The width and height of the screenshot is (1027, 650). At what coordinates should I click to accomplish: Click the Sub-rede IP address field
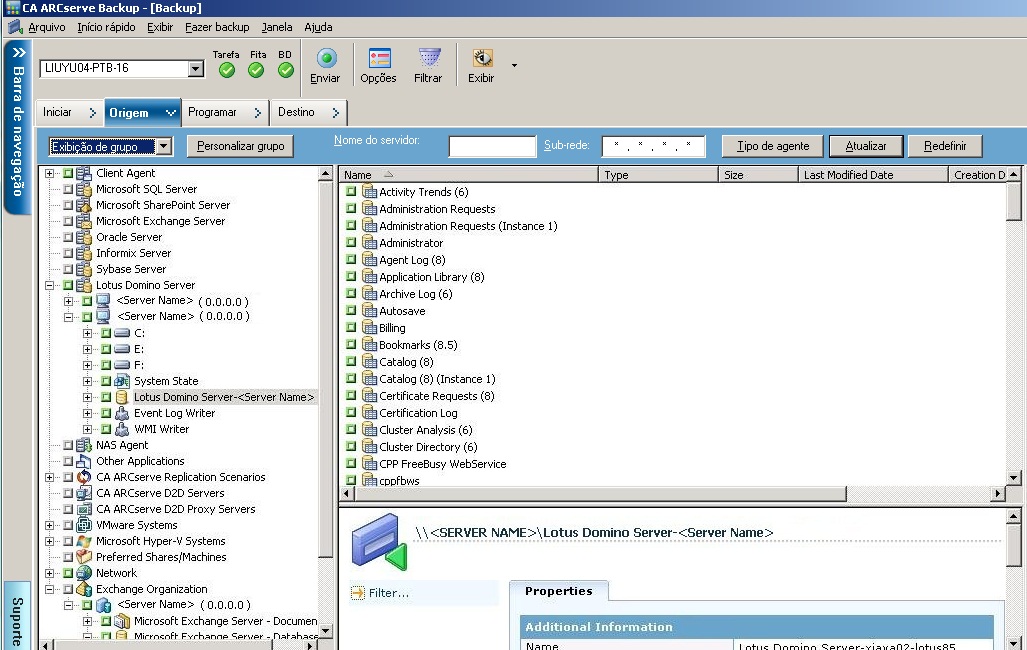pos(653,146)
